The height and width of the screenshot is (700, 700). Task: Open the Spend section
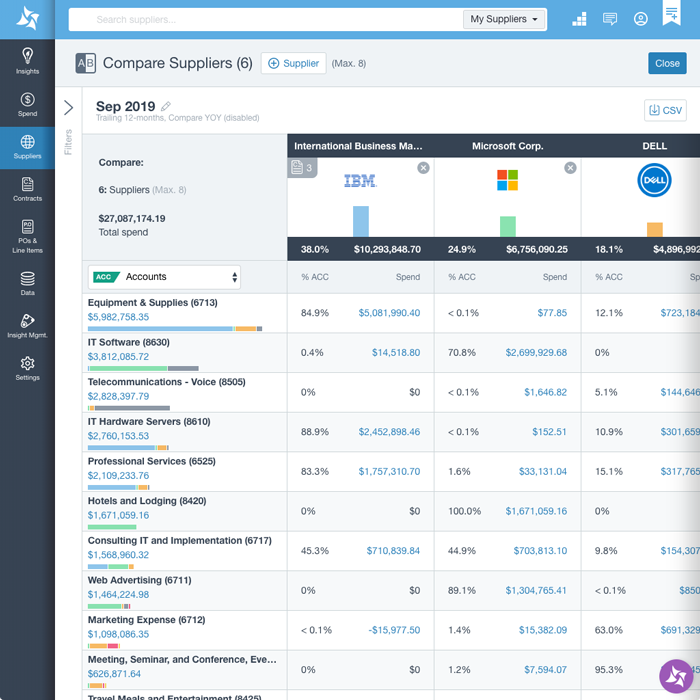point(27,104)
